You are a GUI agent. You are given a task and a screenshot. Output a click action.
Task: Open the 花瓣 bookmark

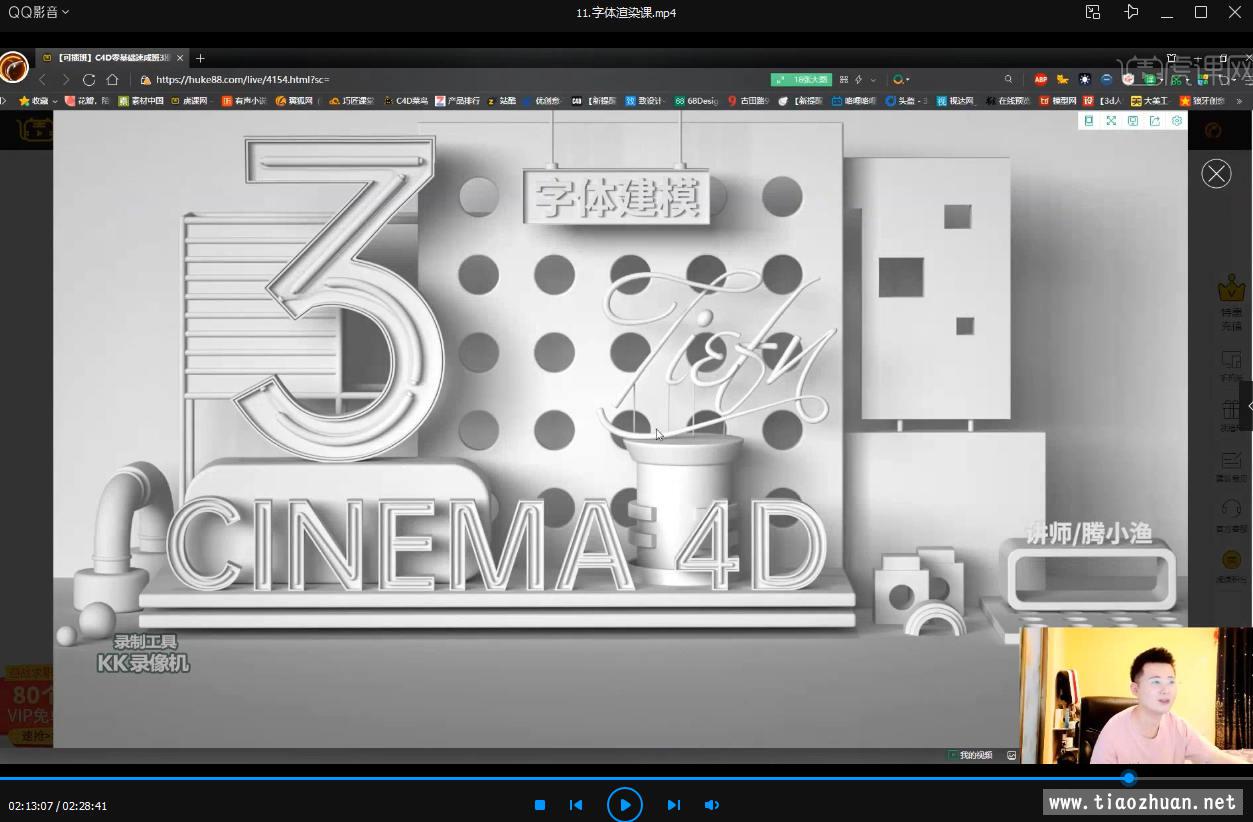[x=87, y=101]
